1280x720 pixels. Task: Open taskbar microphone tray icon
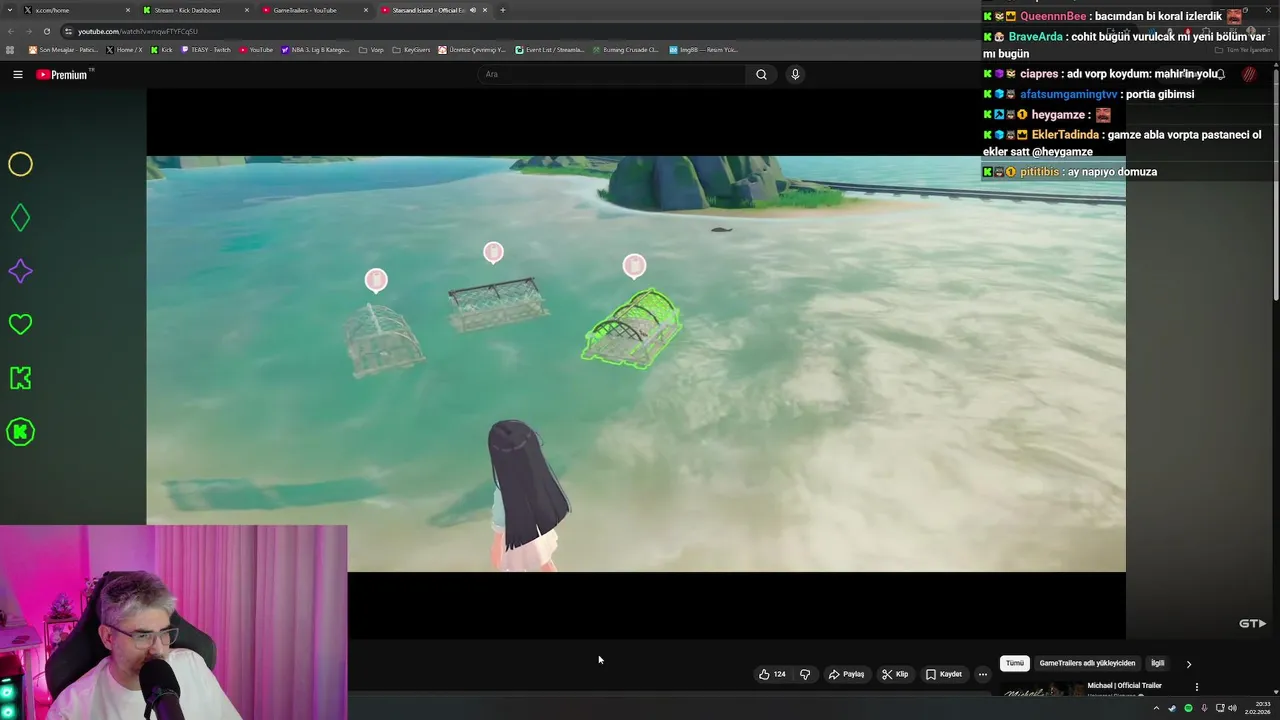coord(1204,708)
